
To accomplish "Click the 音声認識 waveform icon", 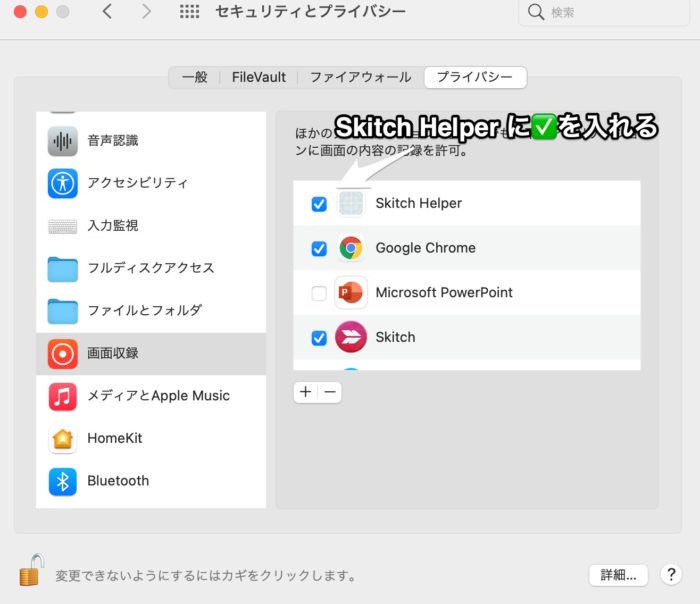I will pyautogui.click(x=62, y=141).
